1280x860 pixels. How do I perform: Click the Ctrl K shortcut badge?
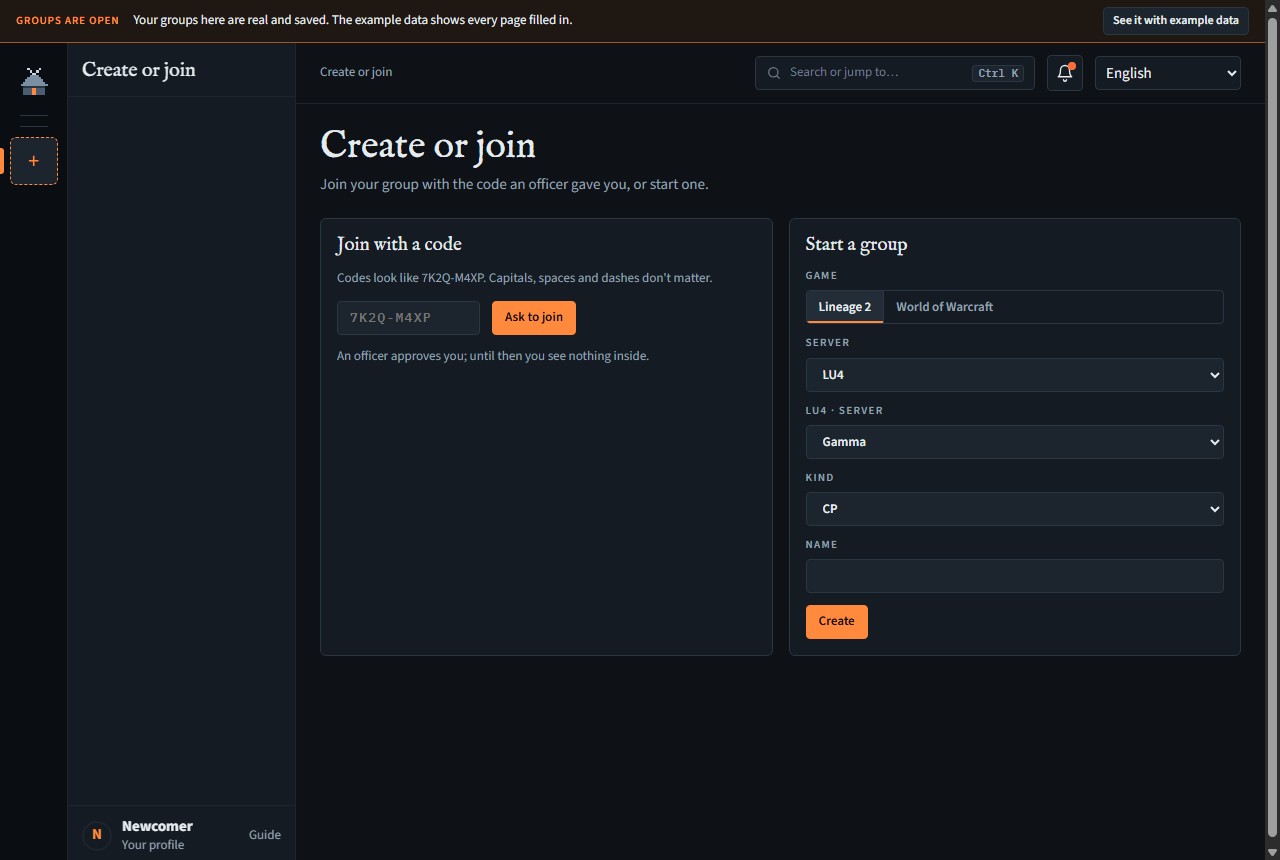[998, 73]
